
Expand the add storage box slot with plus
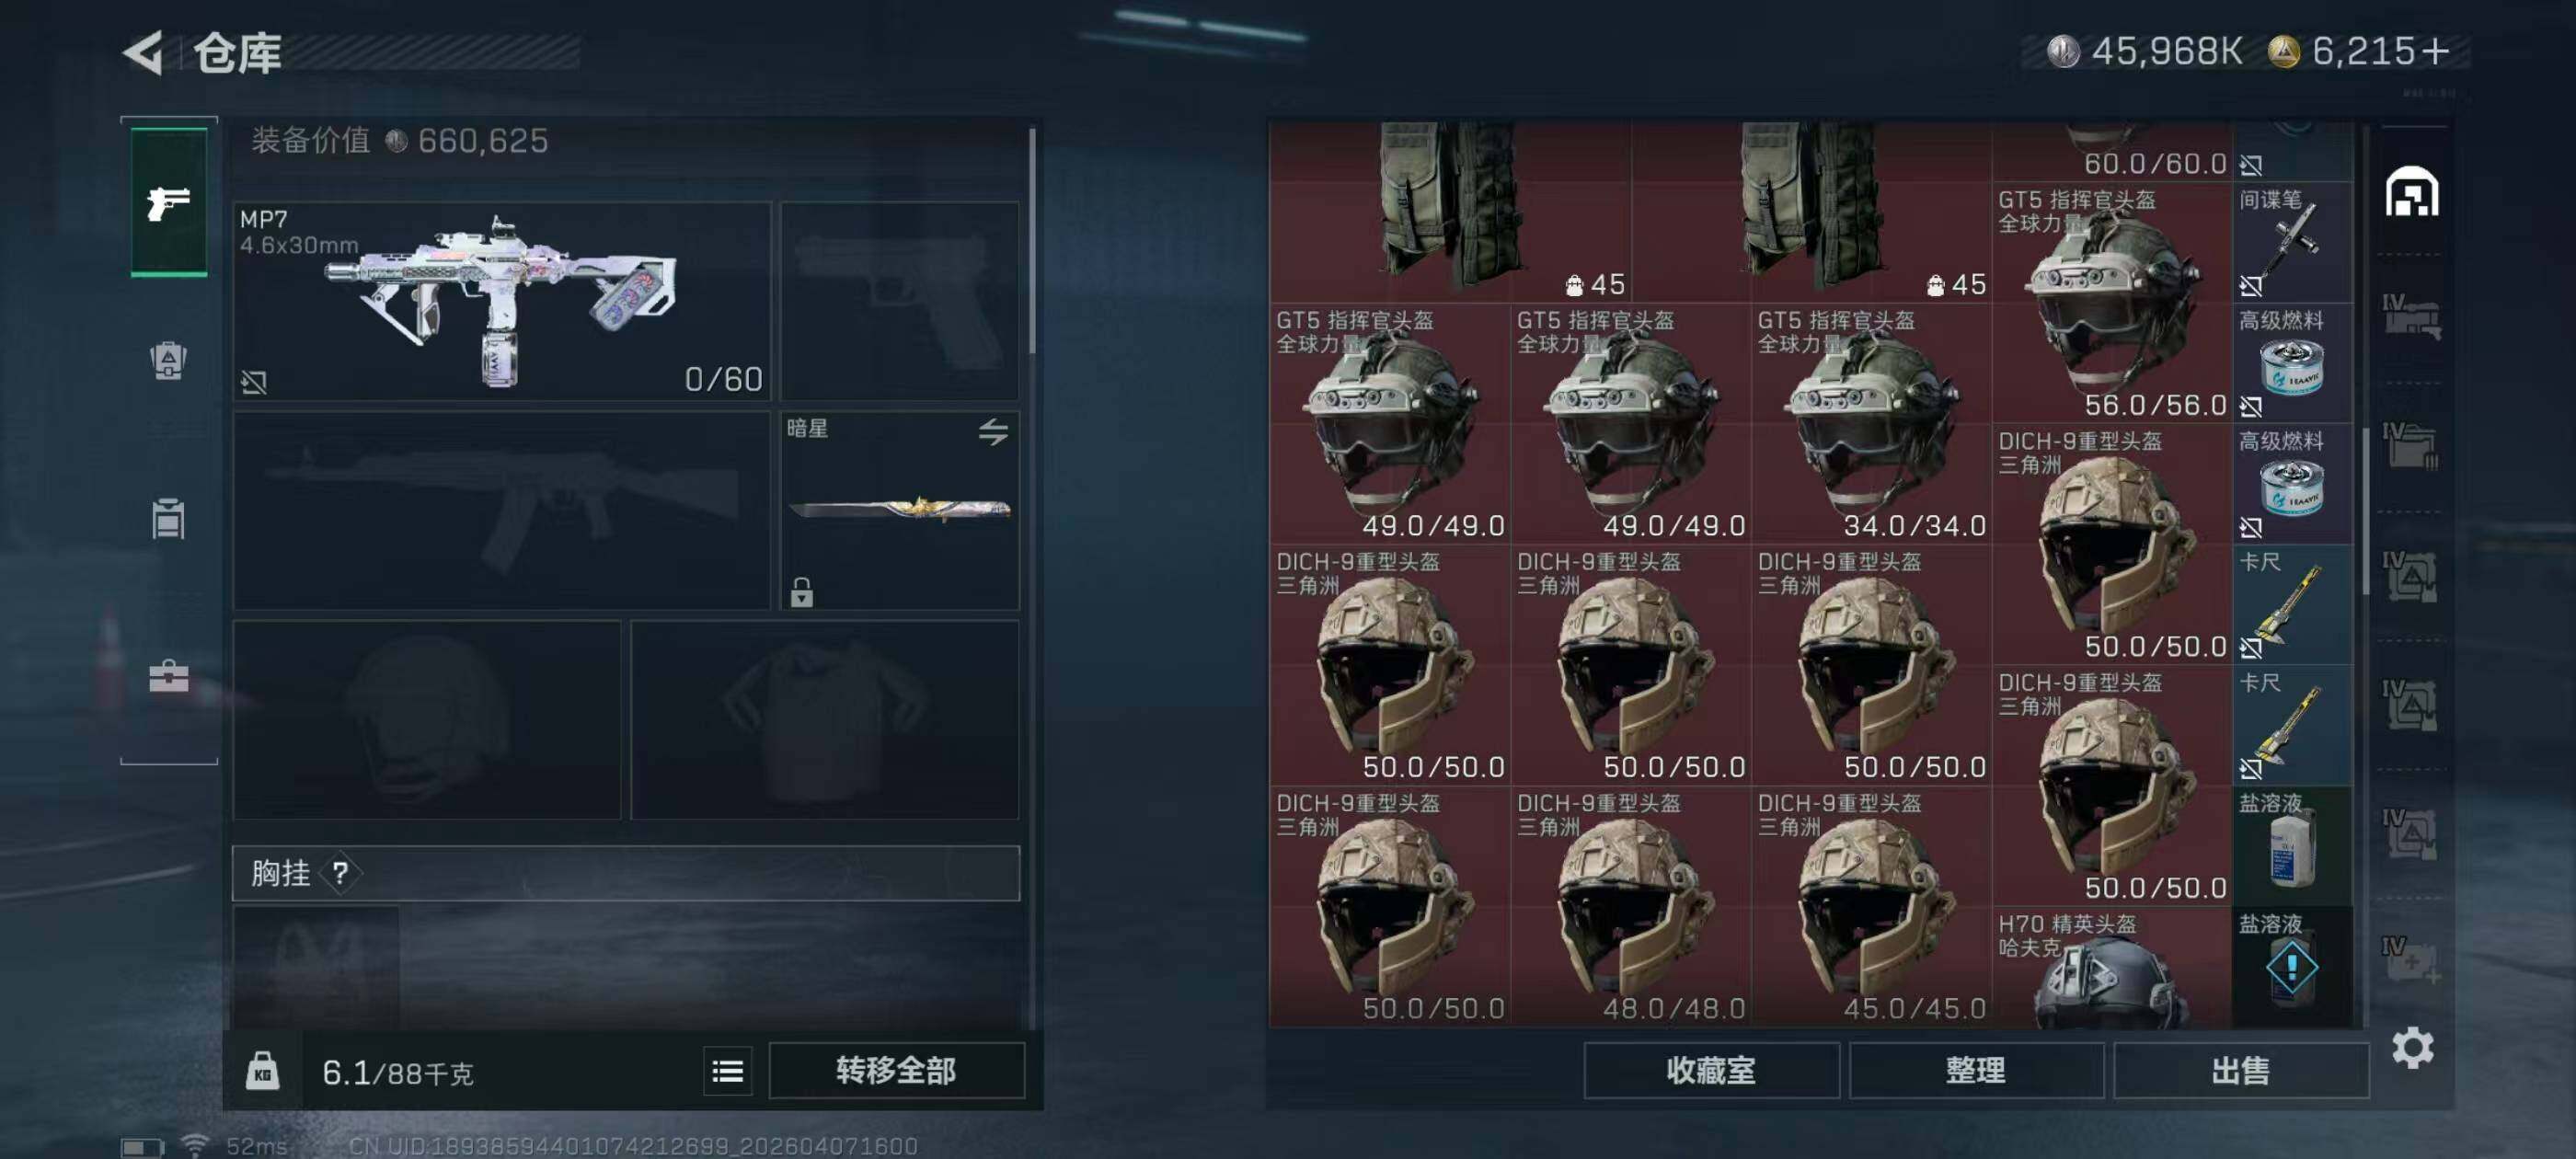pos(2411,961)
